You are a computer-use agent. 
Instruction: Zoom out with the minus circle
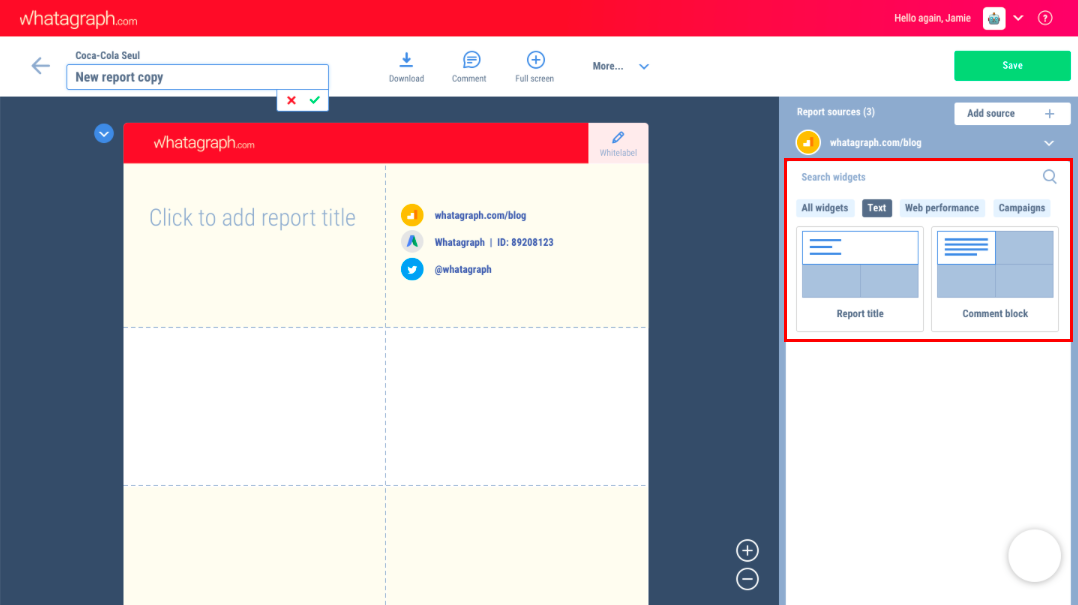[747, 579]
